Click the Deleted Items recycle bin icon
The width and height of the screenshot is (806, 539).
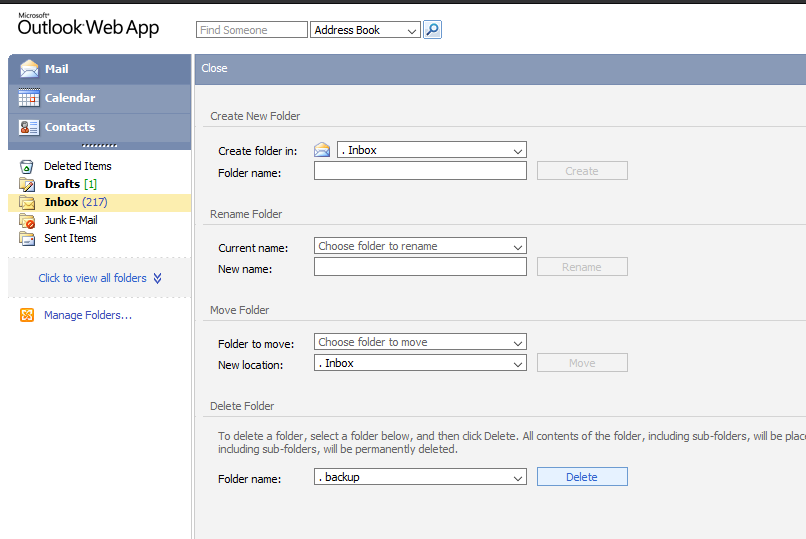click(x=26, y=166)
